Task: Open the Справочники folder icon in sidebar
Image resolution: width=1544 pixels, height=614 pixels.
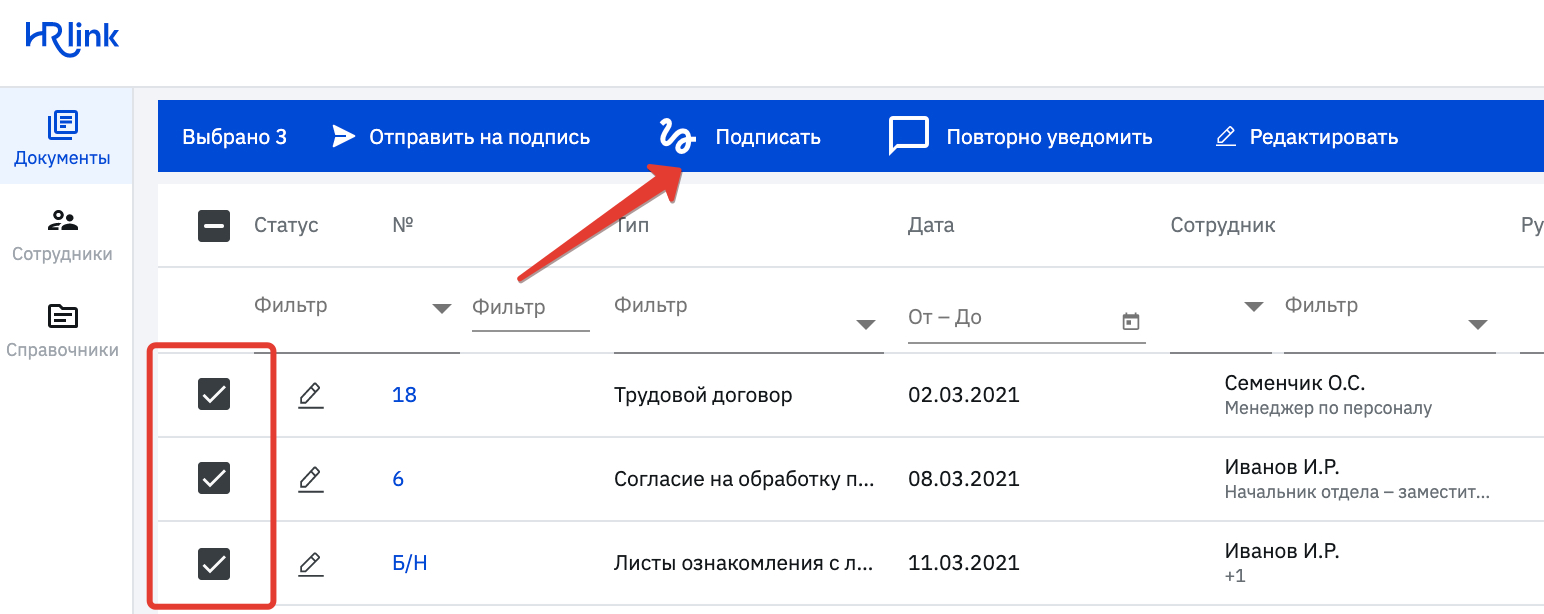Action: [62, 314]
